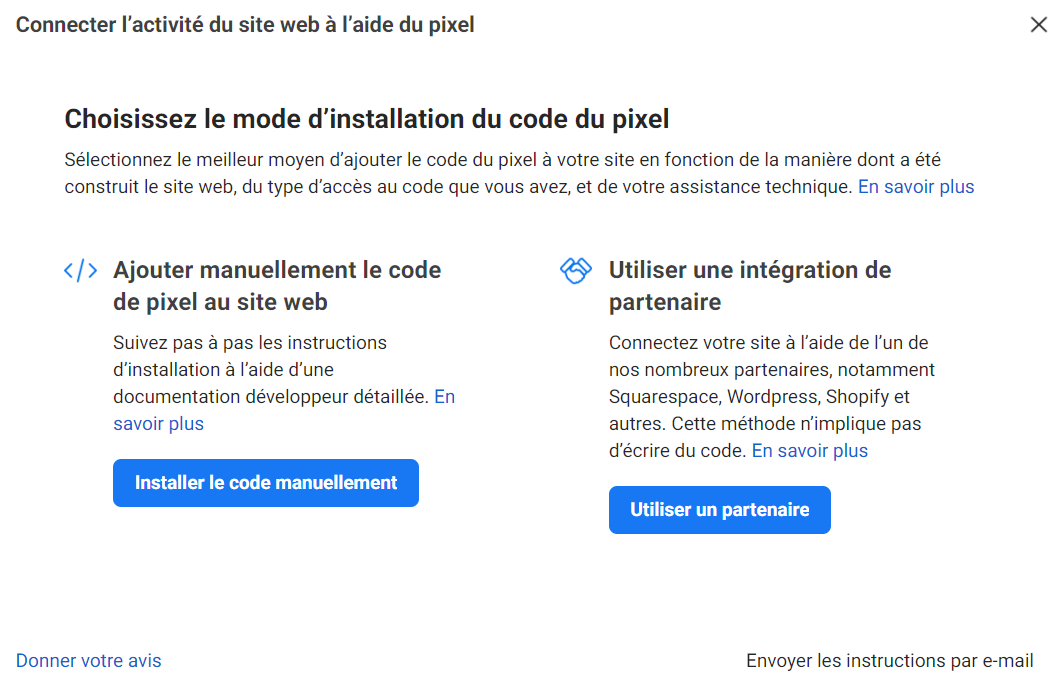Open En savoir plus under manual installation
Screen dimensions: 1057x684
(158, 424)
